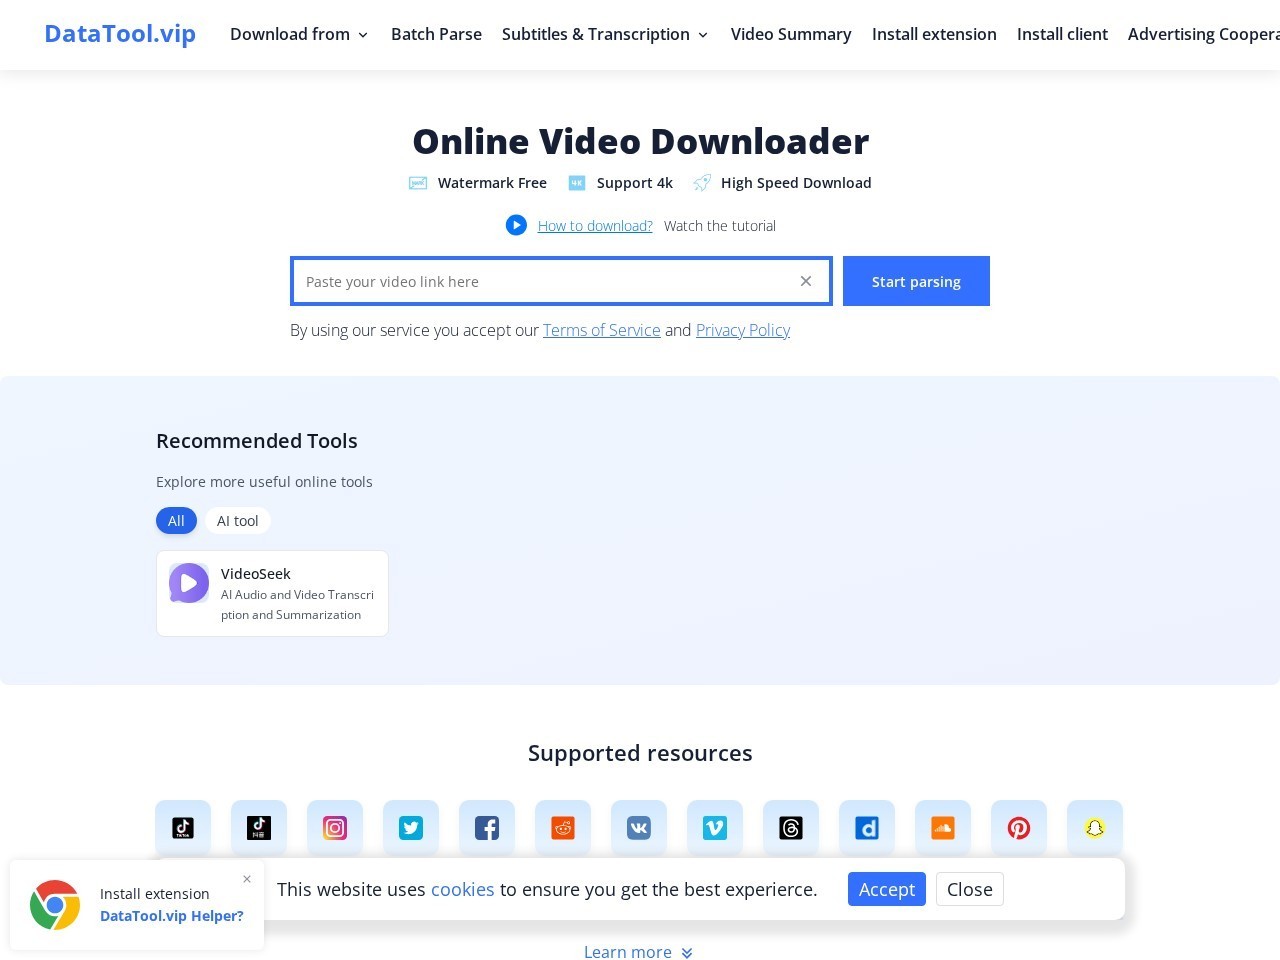1280x960 pixels.
Task: Expand the Learn more section
Action: tap(638, 952)
